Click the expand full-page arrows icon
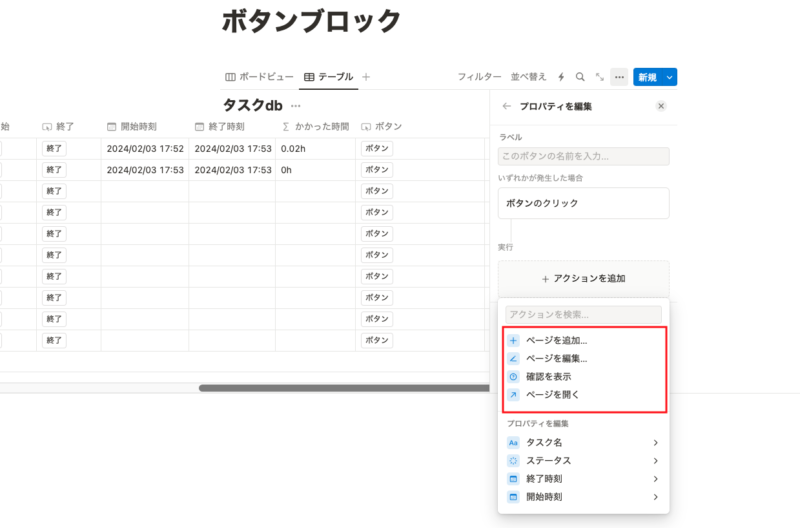 (x=599, y=77)
